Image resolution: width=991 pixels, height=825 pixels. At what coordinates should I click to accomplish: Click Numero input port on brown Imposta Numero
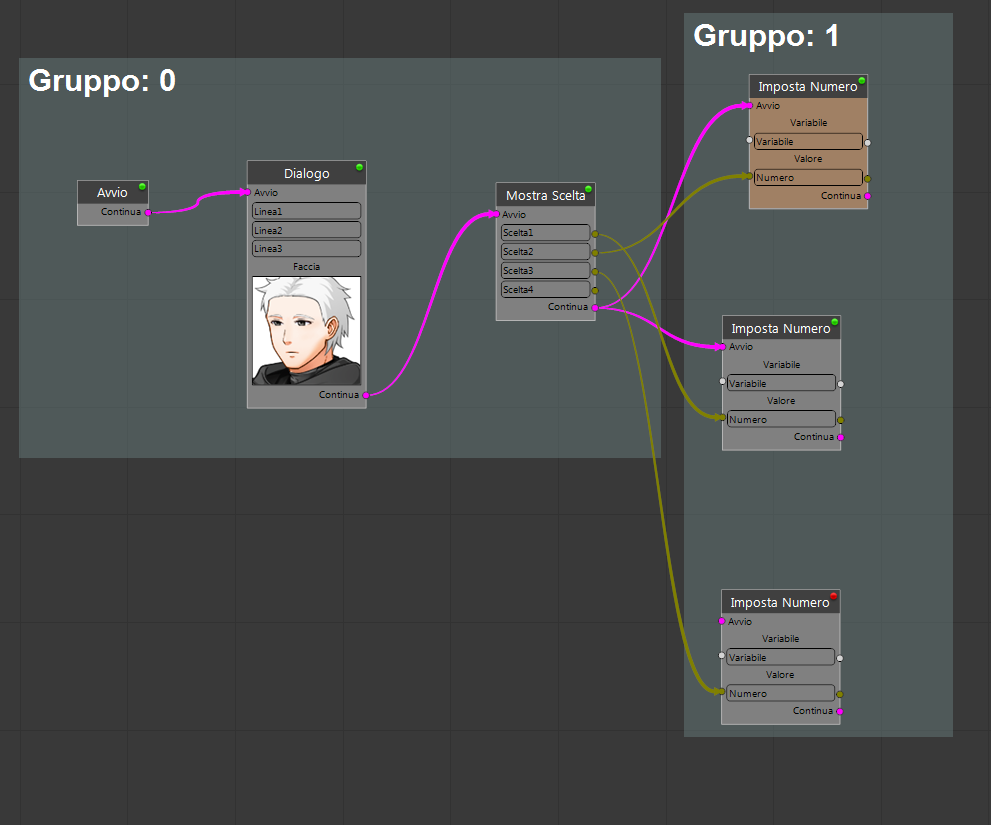point(750,176)
